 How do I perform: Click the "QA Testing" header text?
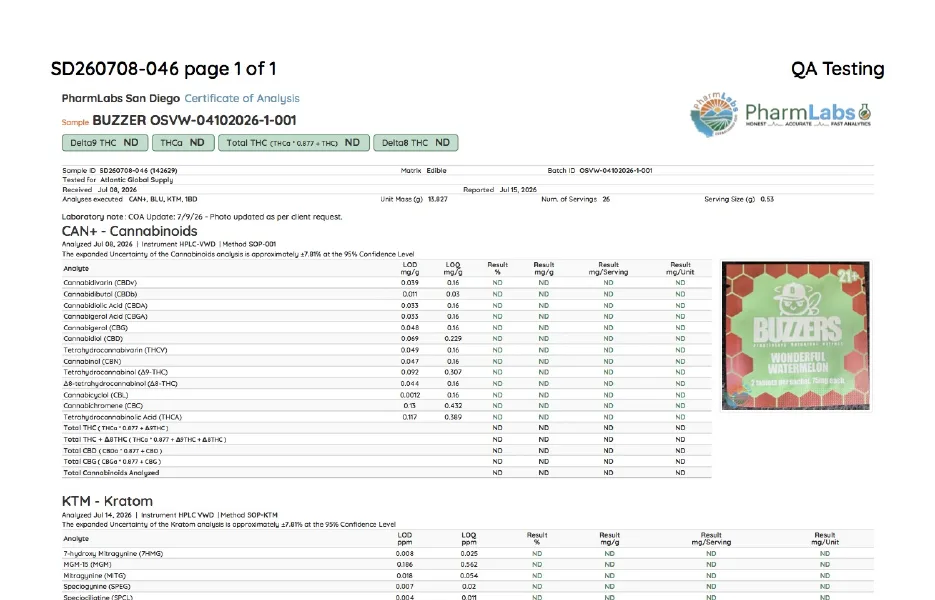837,69
